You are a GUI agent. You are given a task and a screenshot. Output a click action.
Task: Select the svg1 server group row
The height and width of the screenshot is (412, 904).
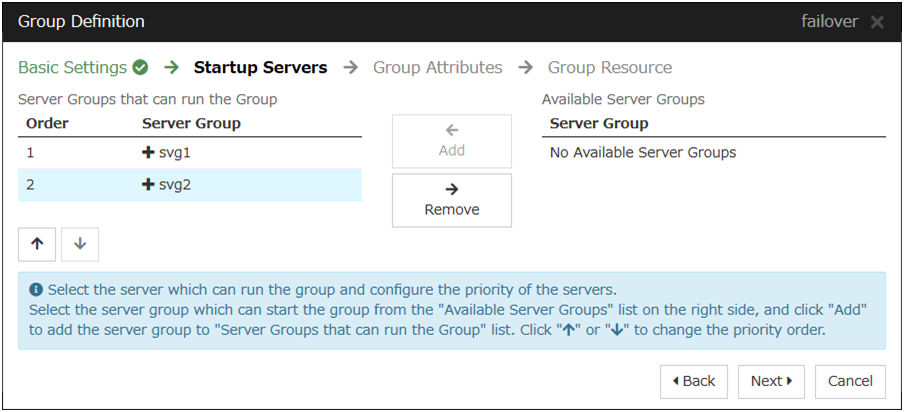click(x=190, y=153)
